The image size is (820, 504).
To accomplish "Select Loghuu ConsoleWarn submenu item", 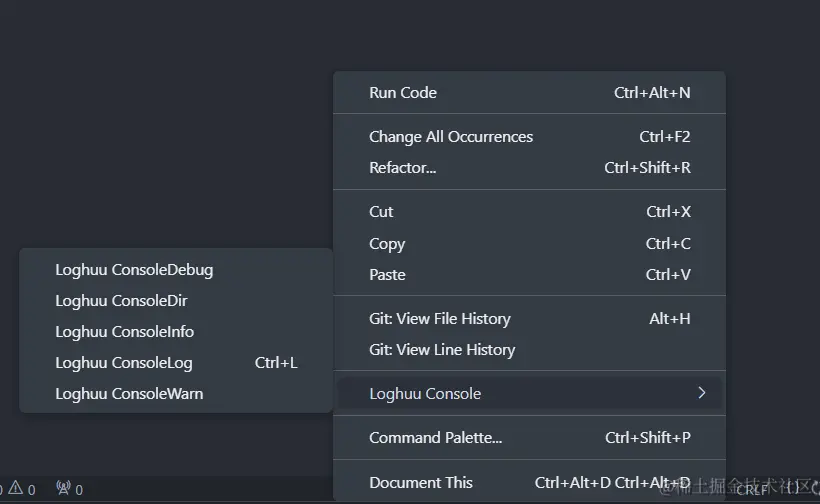I will (176, 393).
